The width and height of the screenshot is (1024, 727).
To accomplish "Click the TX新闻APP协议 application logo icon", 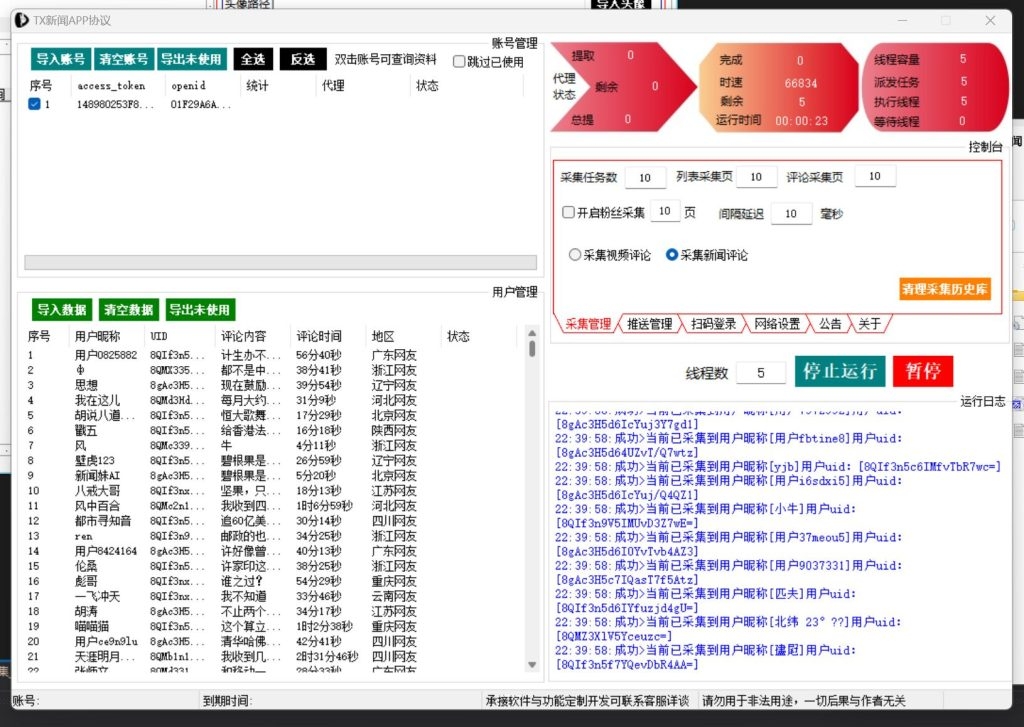I will 22,19.
